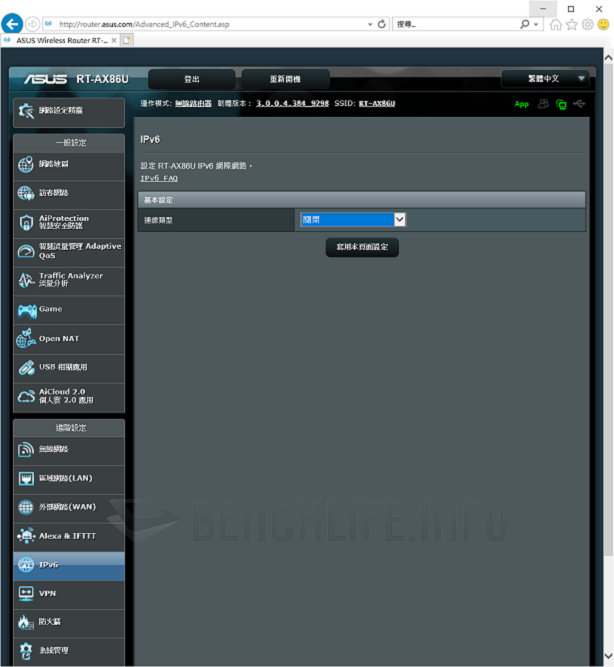Open AiCloud 2.0 cloud icon
This screenshot has width=614, height=667.
pos(26,396)
